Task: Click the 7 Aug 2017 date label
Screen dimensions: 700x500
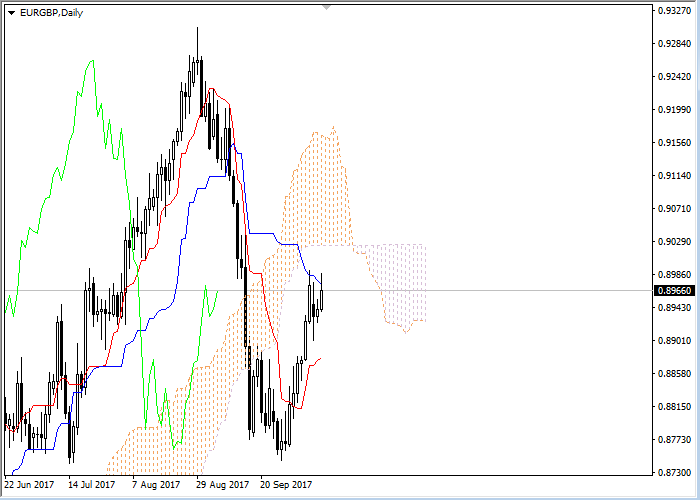Action: [x=156, y=485]
